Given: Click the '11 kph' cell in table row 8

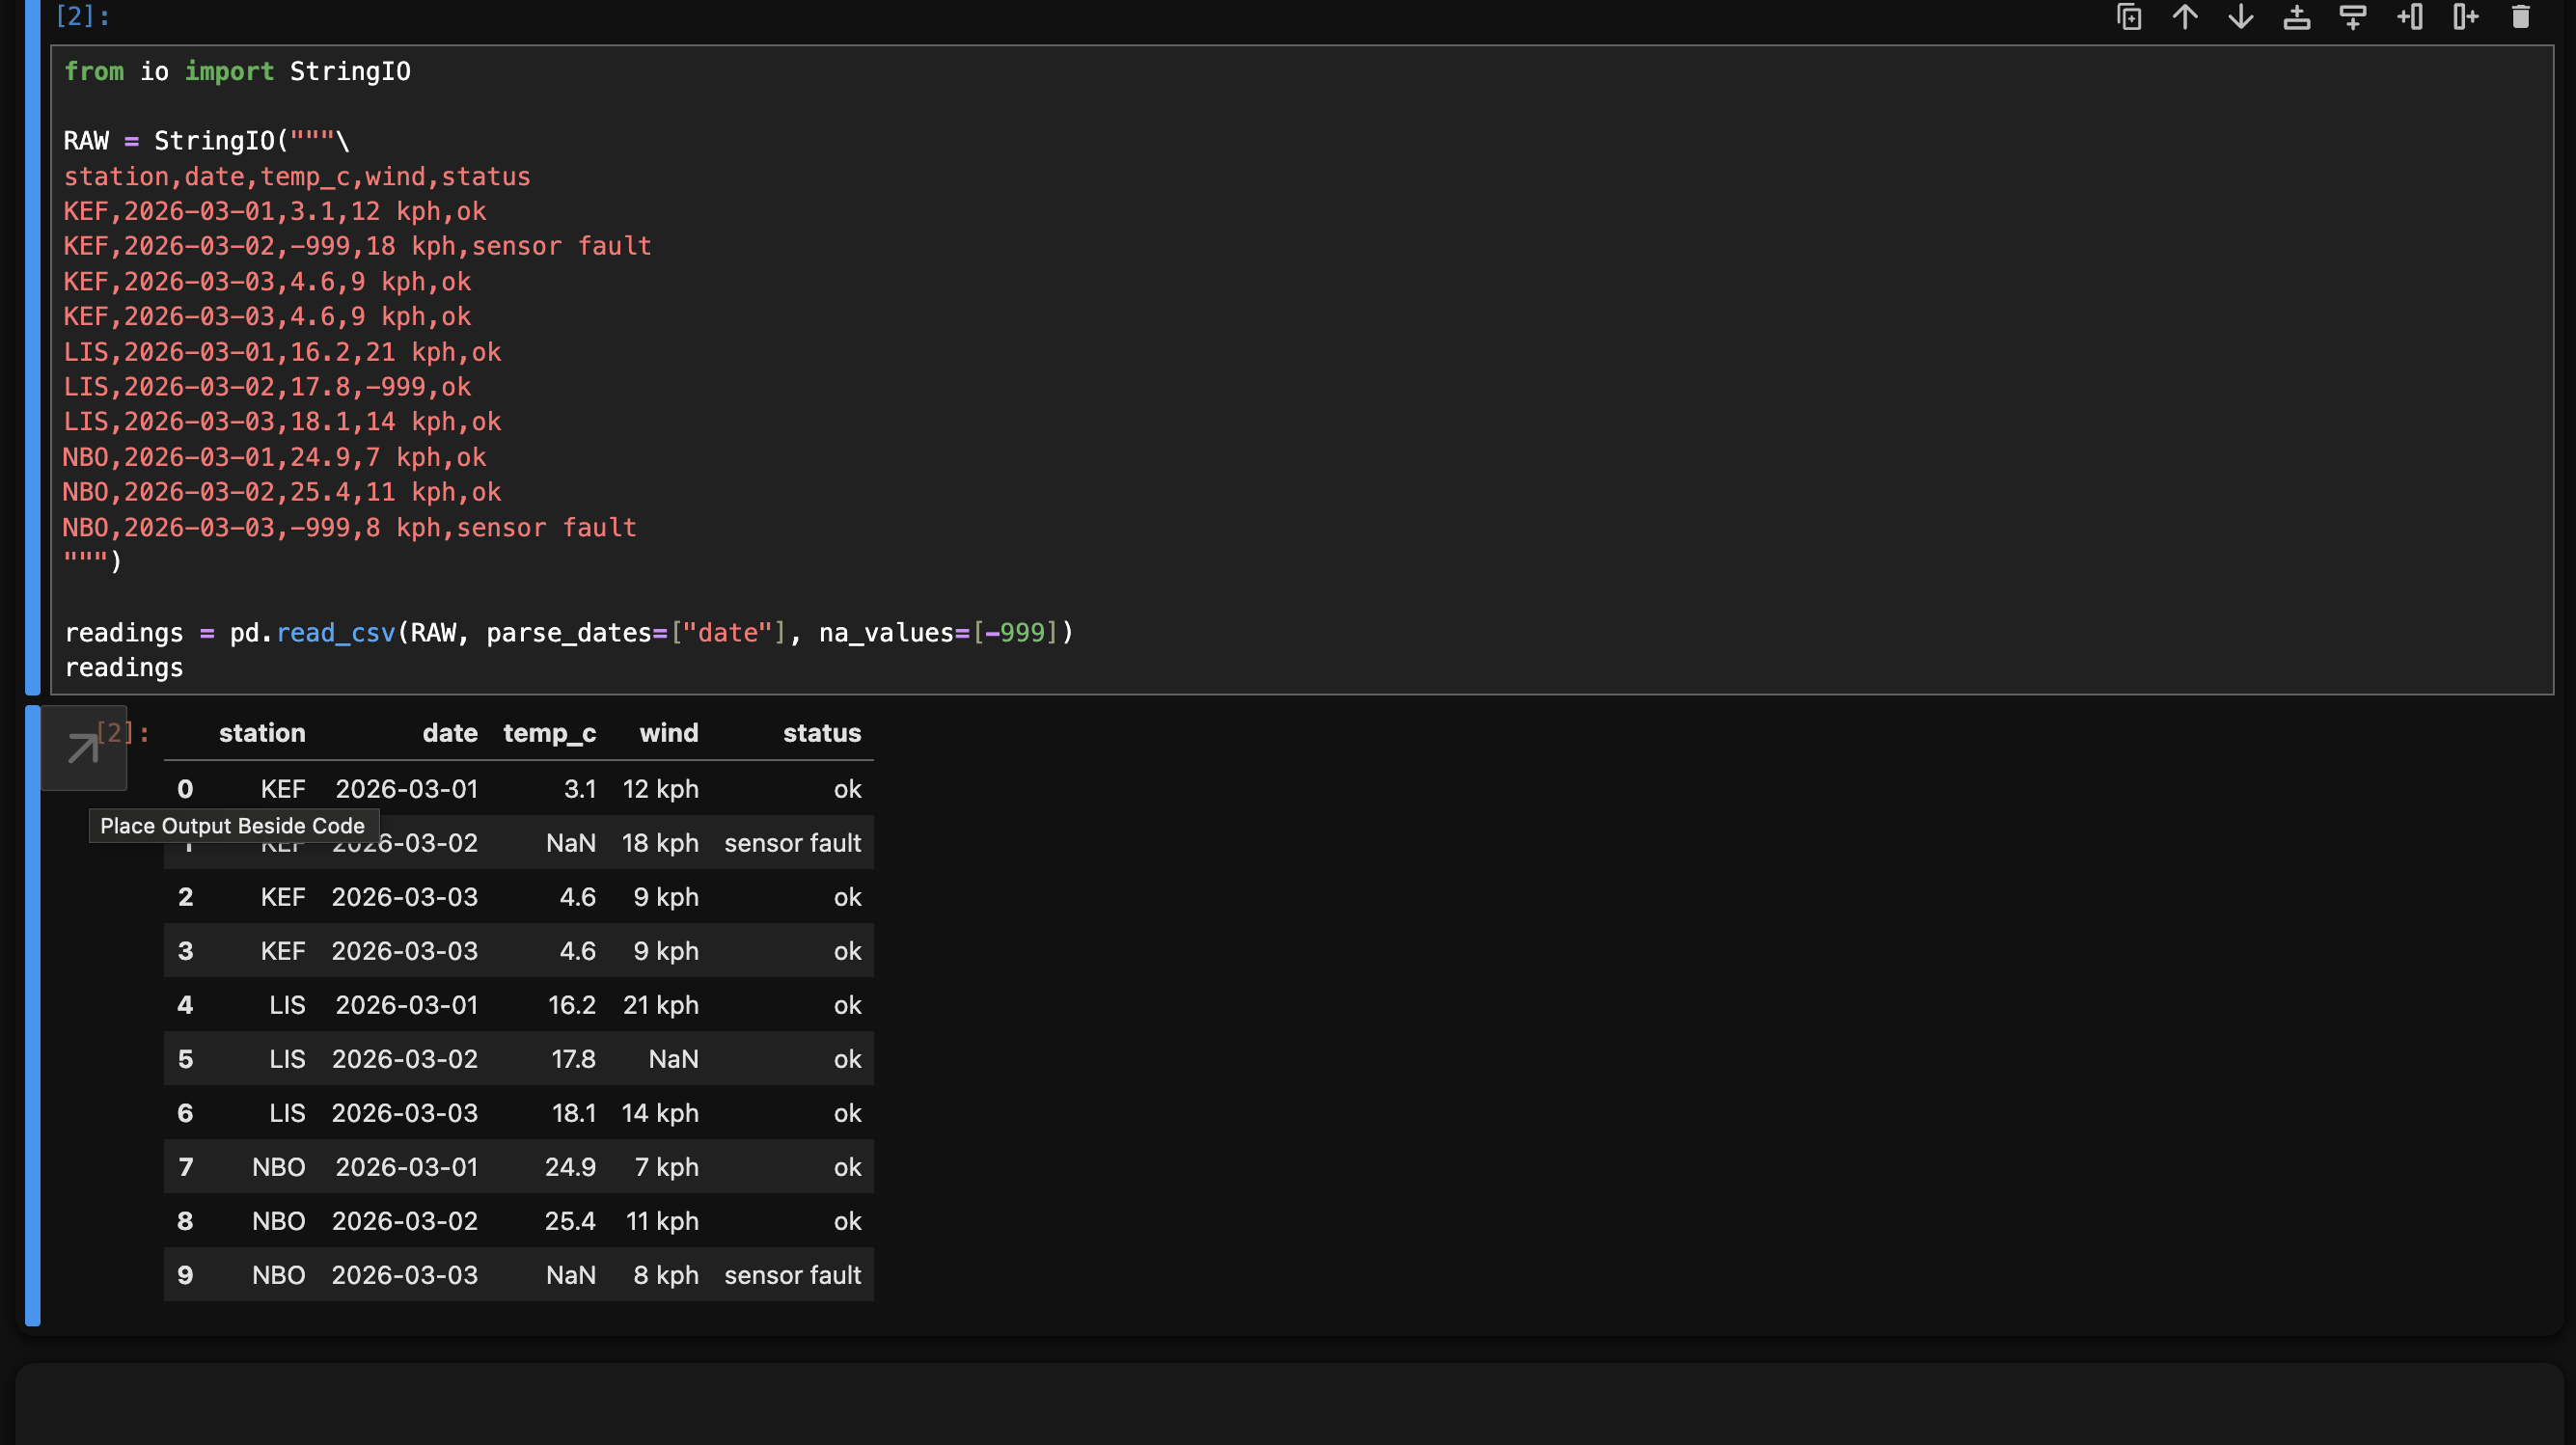Looking at the screenshot, I should coord(662,1221).
